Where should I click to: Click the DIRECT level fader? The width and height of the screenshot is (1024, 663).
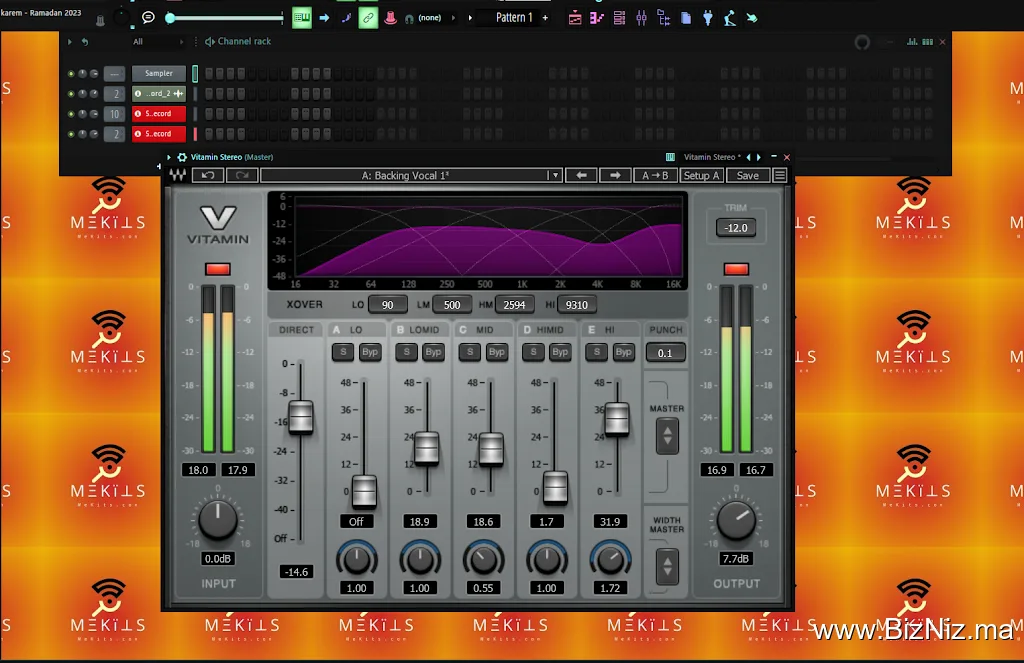300,417
